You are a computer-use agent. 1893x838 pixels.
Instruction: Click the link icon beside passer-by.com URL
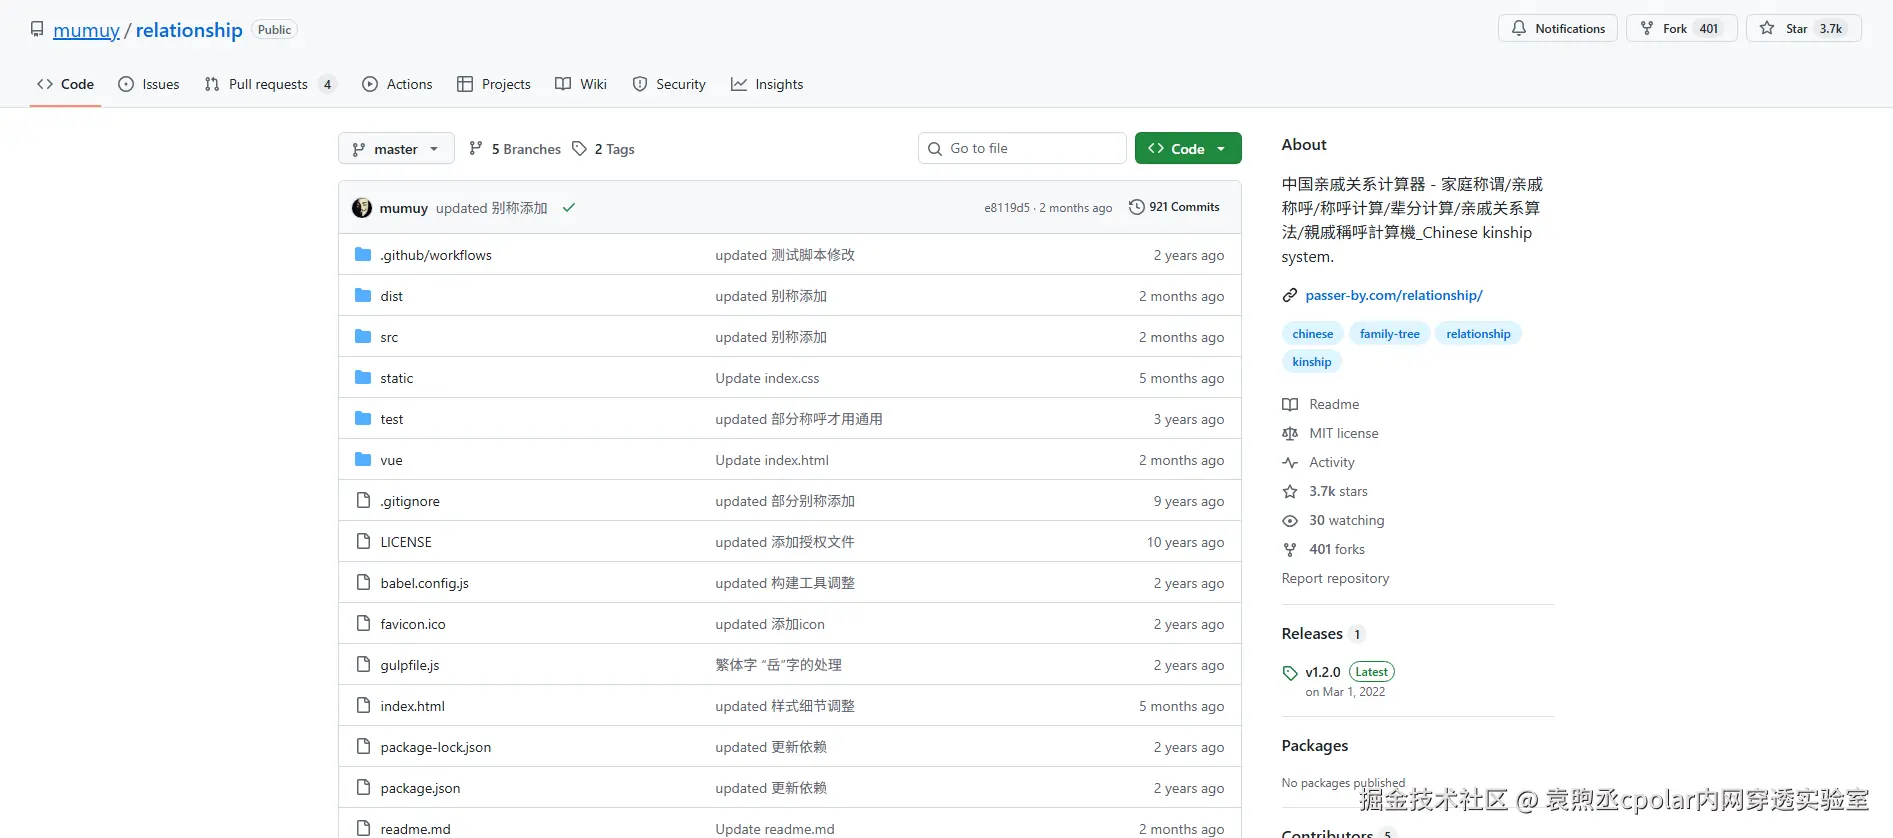1290,295
